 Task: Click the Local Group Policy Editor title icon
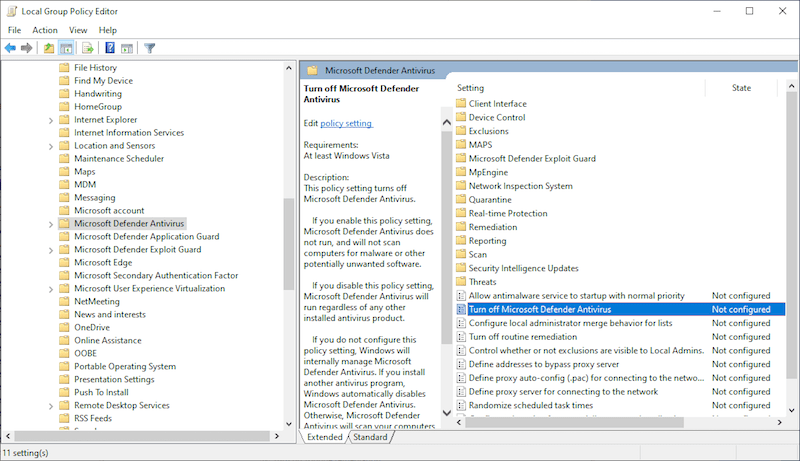11,11
